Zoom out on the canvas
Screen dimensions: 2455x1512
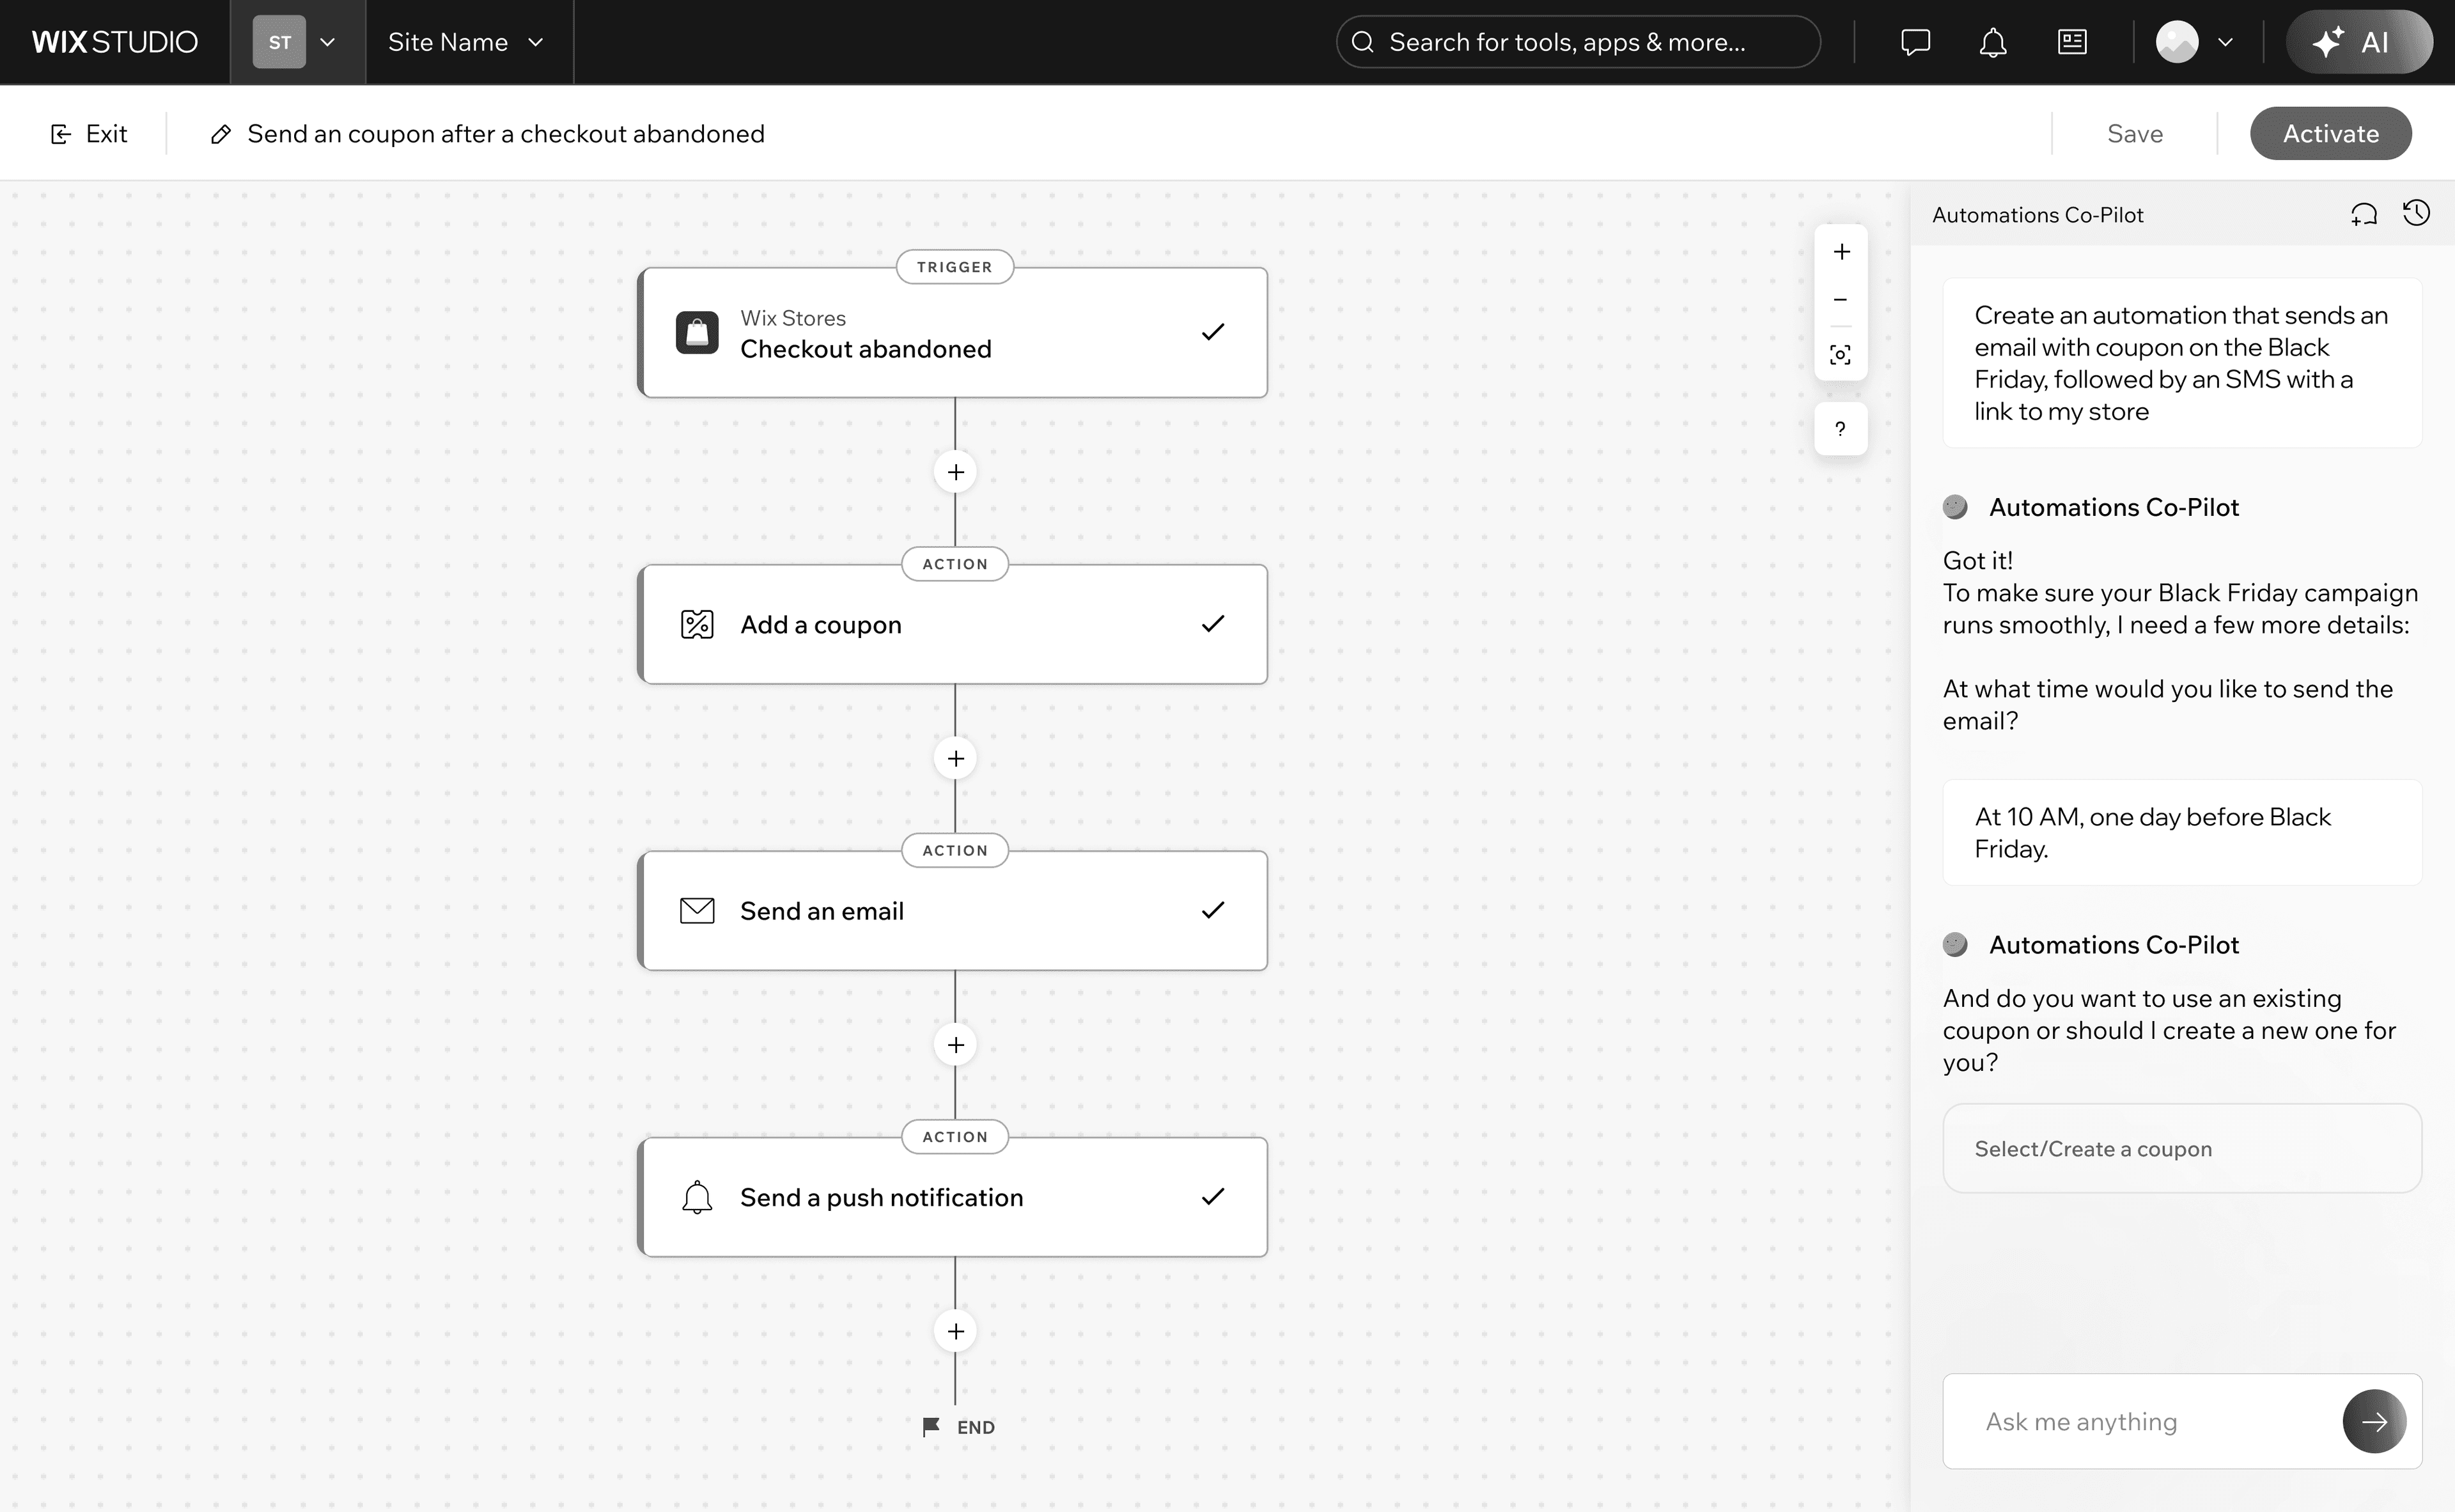tap(1841, 300)
